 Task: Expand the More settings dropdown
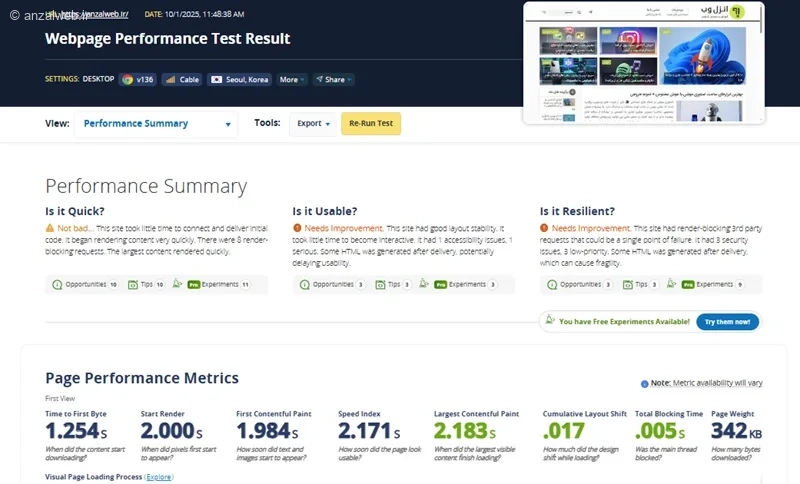click(292, 80)
